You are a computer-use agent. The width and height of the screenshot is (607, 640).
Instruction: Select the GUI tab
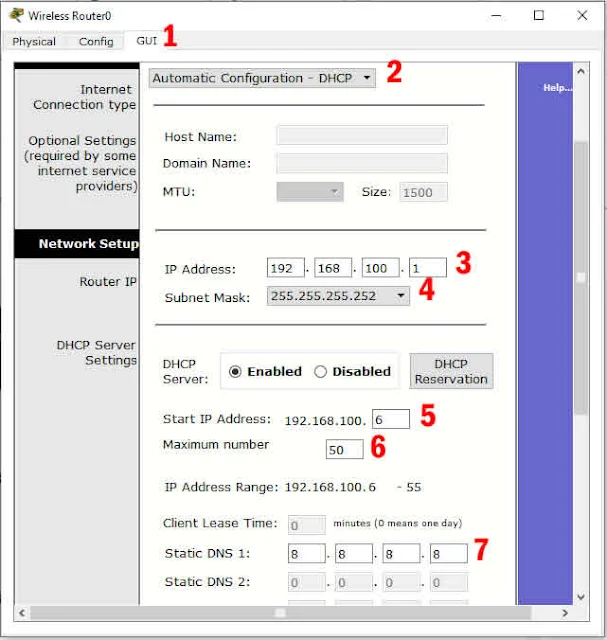[x=147, y=40]
